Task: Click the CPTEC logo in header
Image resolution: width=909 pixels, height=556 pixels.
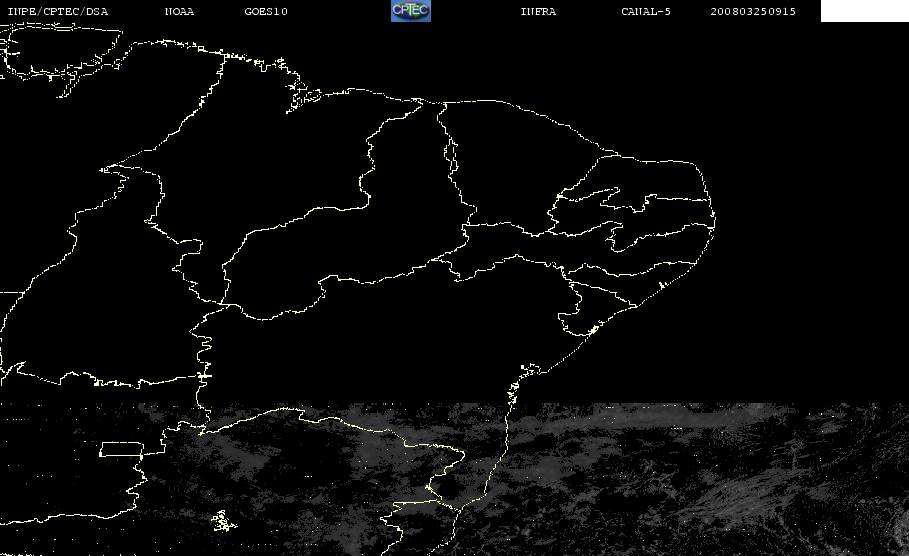Action: 411,11
